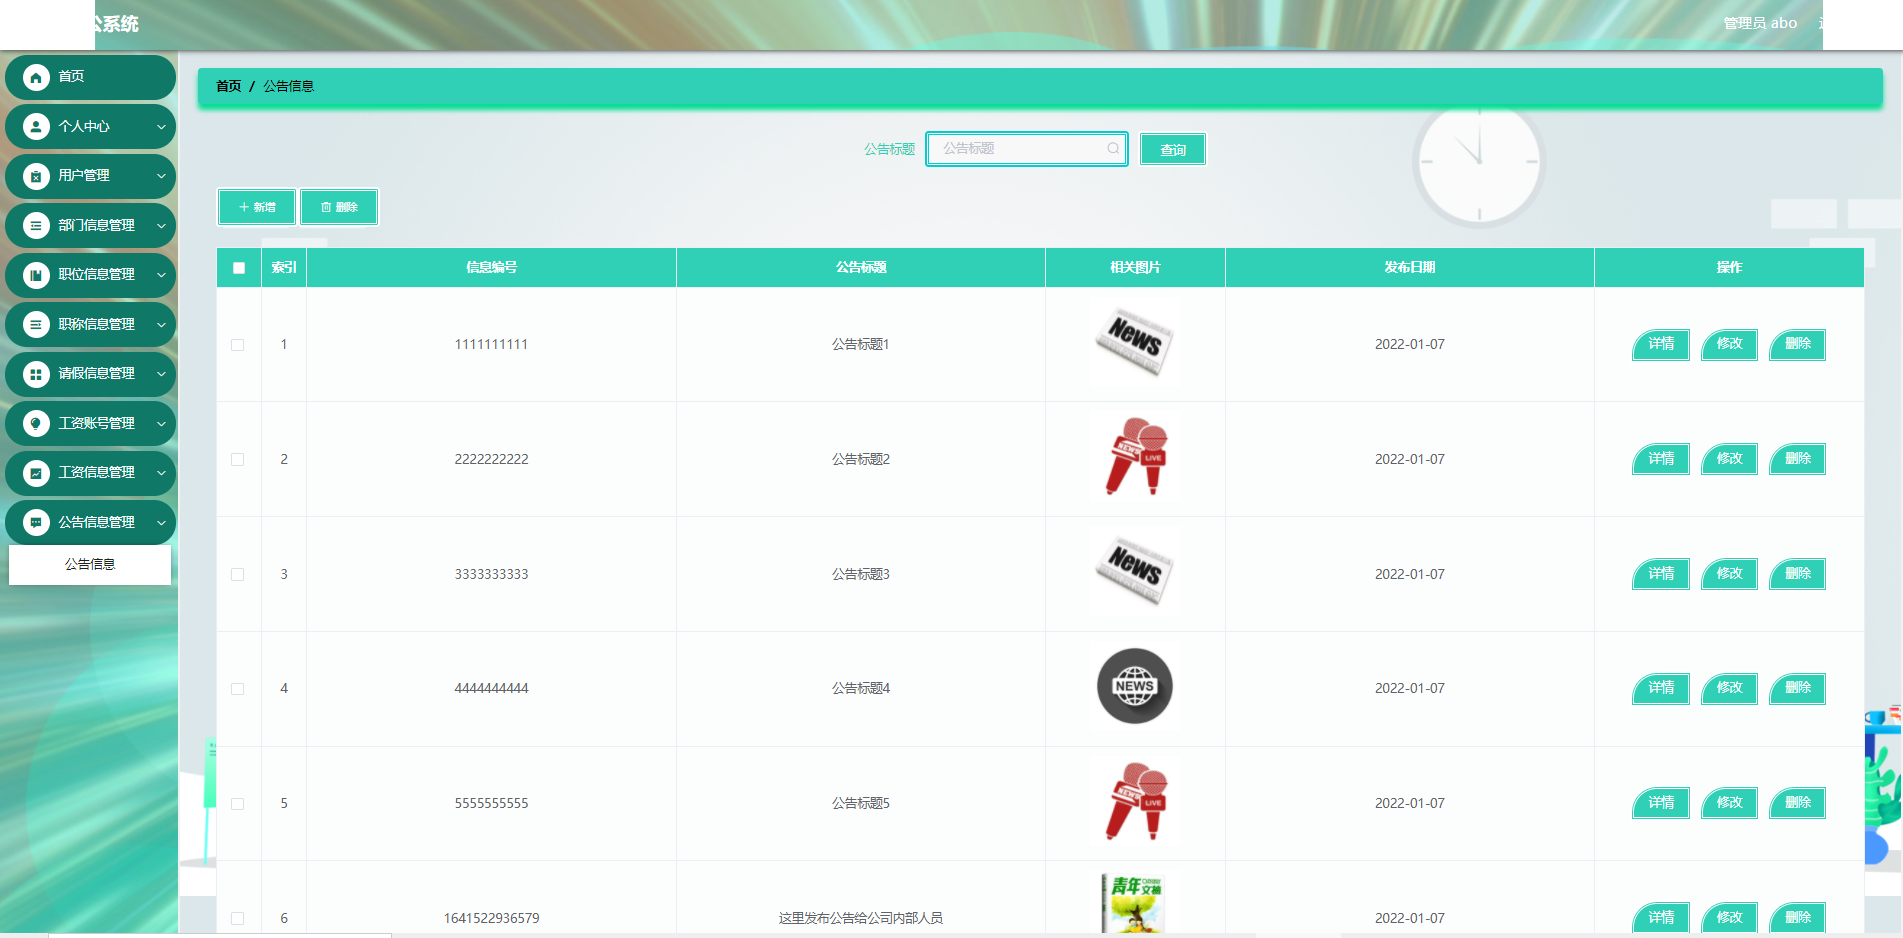The width and height of the screenshot is (1903, 938).
Task: Click the 删除 batch delete button above the table
Action: tap(339, 207)
